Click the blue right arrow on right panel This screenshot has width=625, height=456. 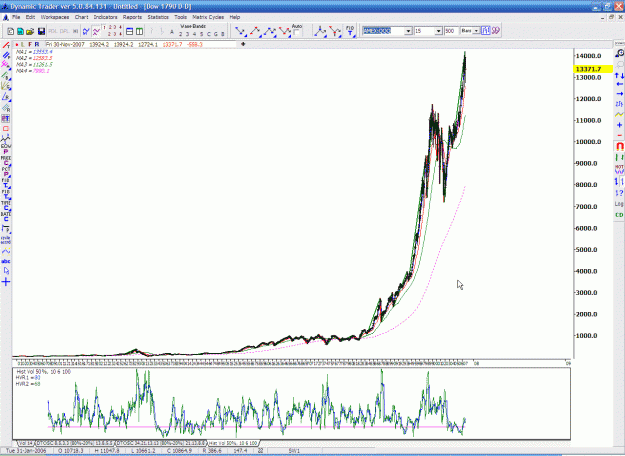619,94
